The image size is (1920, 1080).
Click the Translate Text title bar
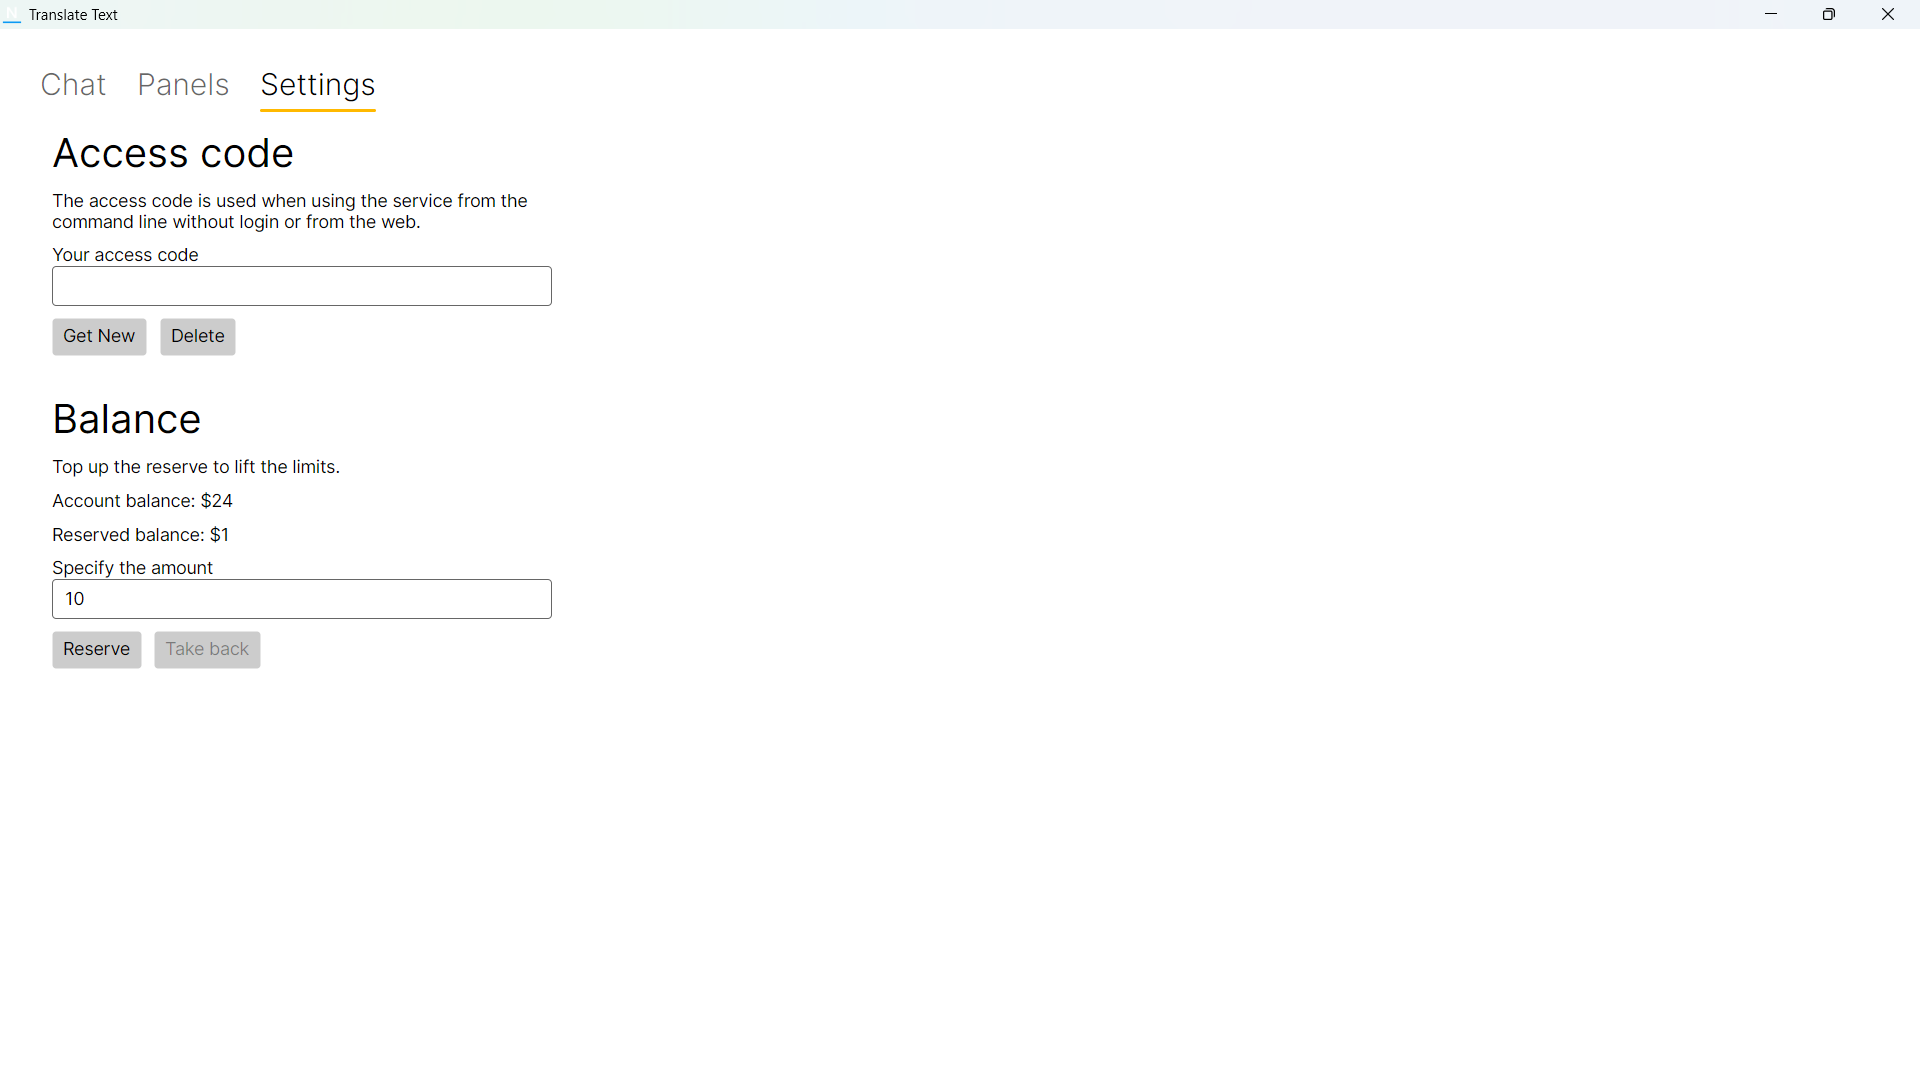[x=72, y=14]
